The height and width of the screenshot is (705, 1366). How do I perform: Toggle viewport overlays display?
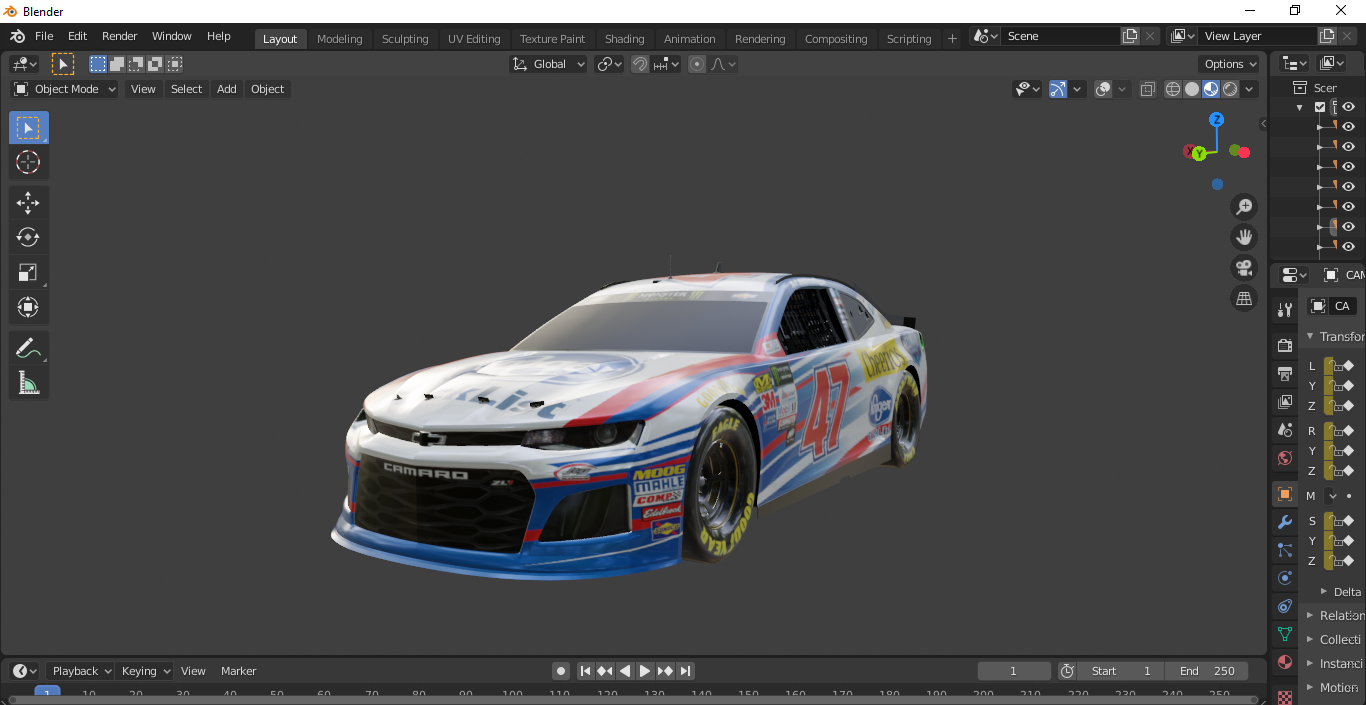click(x=1103, y=89)
